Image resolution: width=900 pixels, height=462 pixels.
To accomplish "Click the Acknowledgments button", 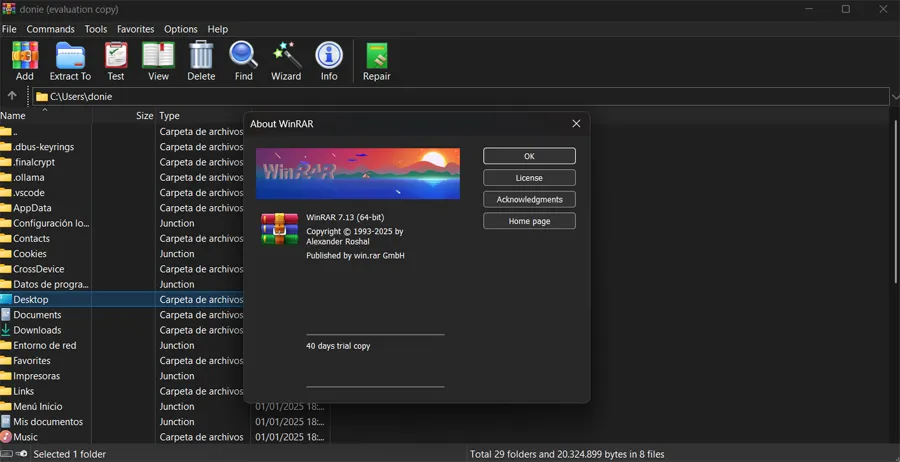I will pos(529,199).
